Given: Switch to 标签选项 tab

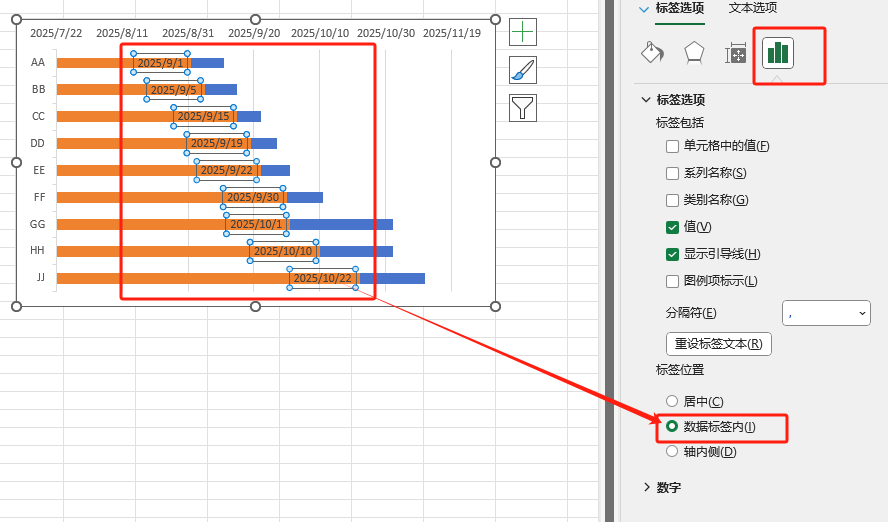Looking at the screenshot, I should tap(680, 8).
